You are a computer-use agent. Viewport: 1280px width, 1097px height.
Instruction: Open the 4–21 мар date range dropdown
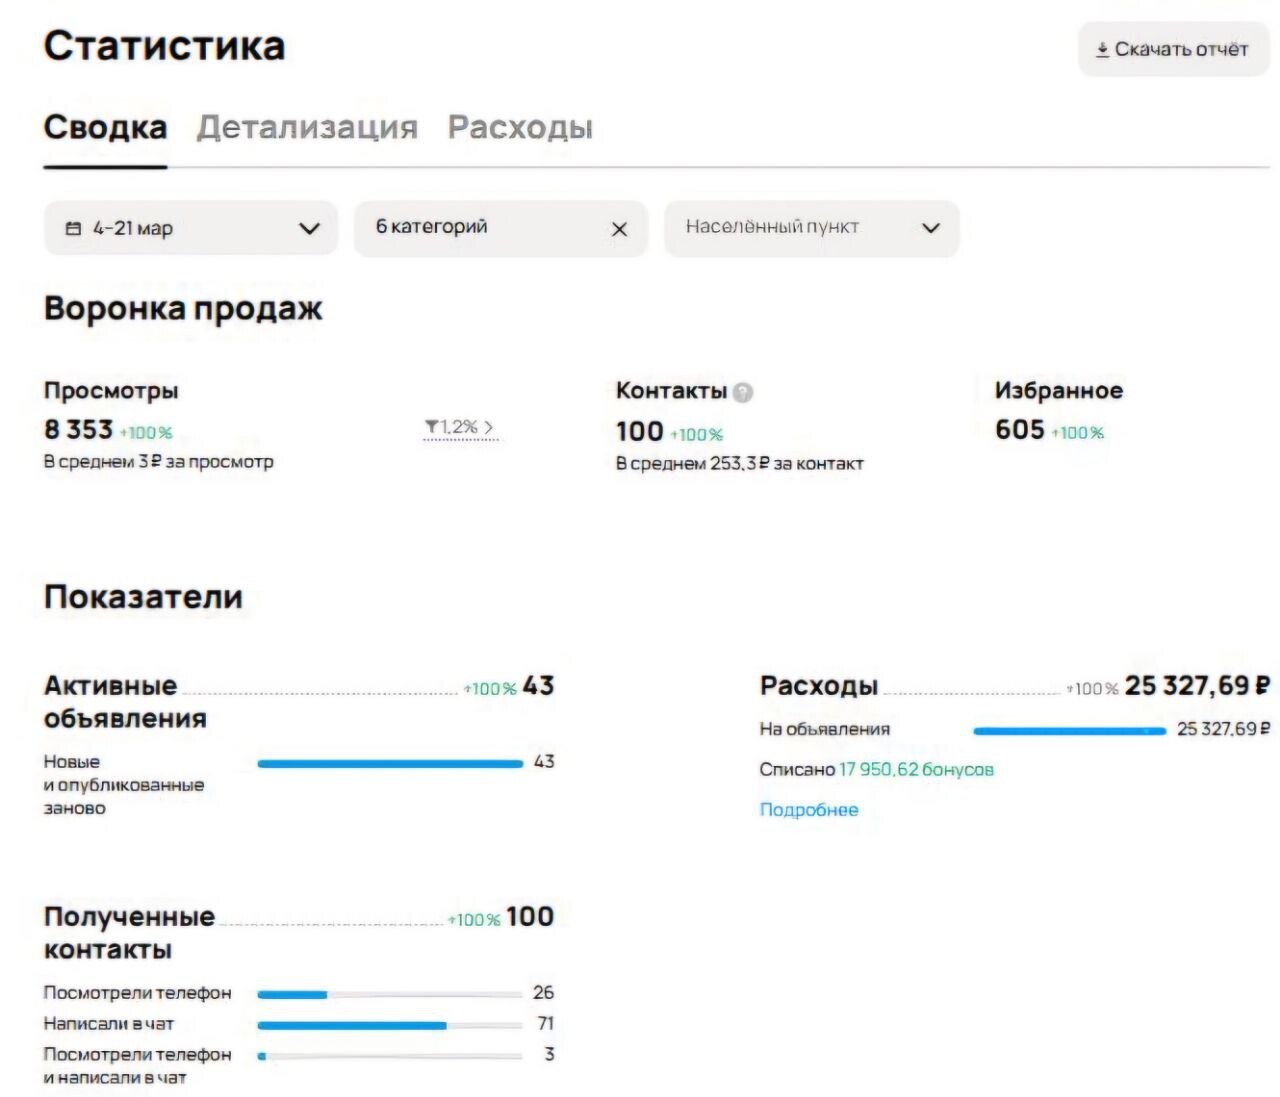tap(191, 228)
